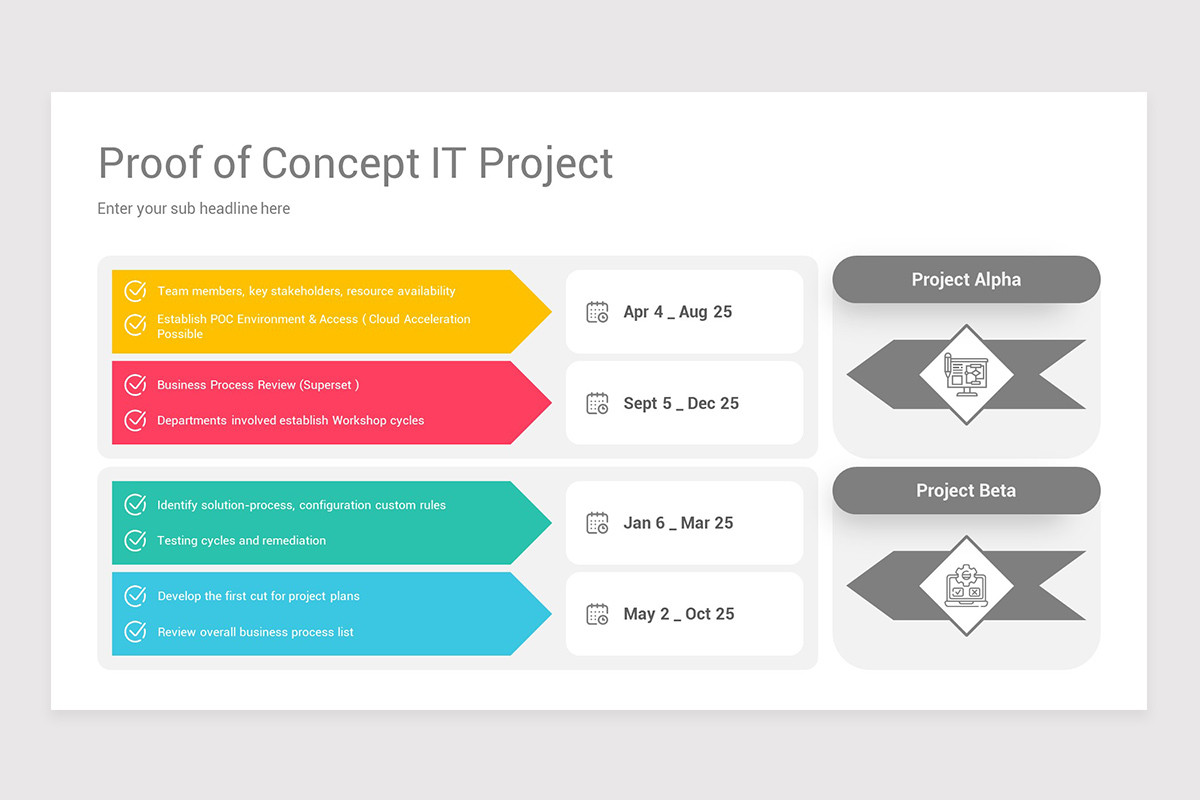Image resolution: width=1200 pixels, height=800 pixels.
Task: Select the May 2 _ Oct 25 date text
Action: 679,614
